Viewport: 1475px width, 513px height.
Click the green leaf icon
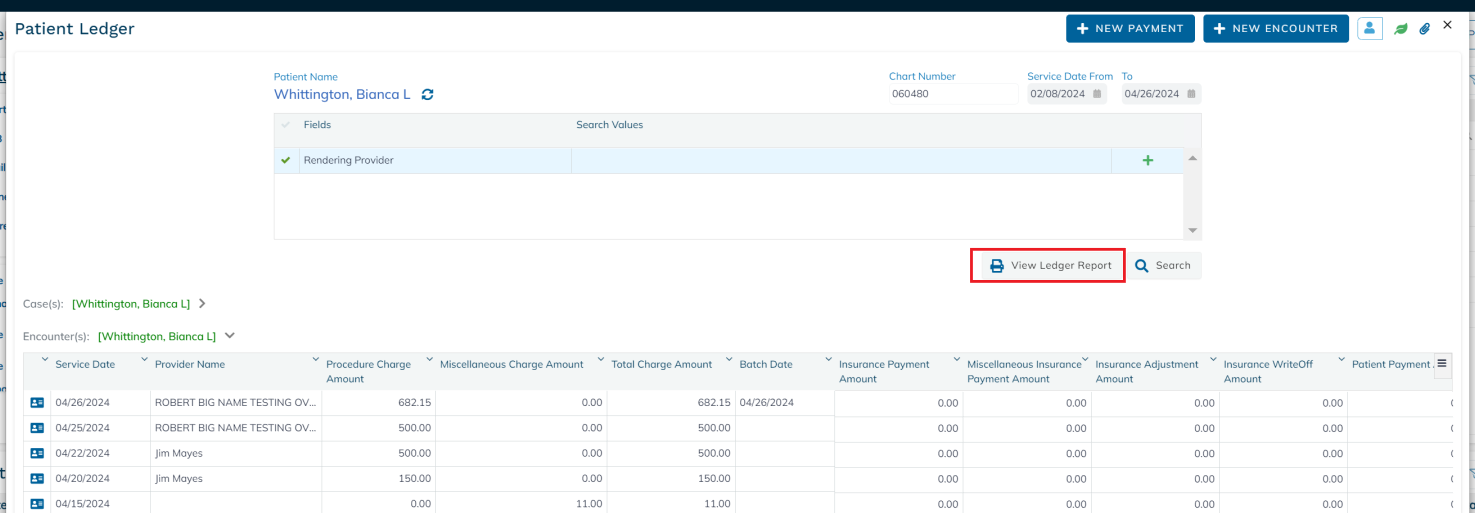click(1401, 29)
